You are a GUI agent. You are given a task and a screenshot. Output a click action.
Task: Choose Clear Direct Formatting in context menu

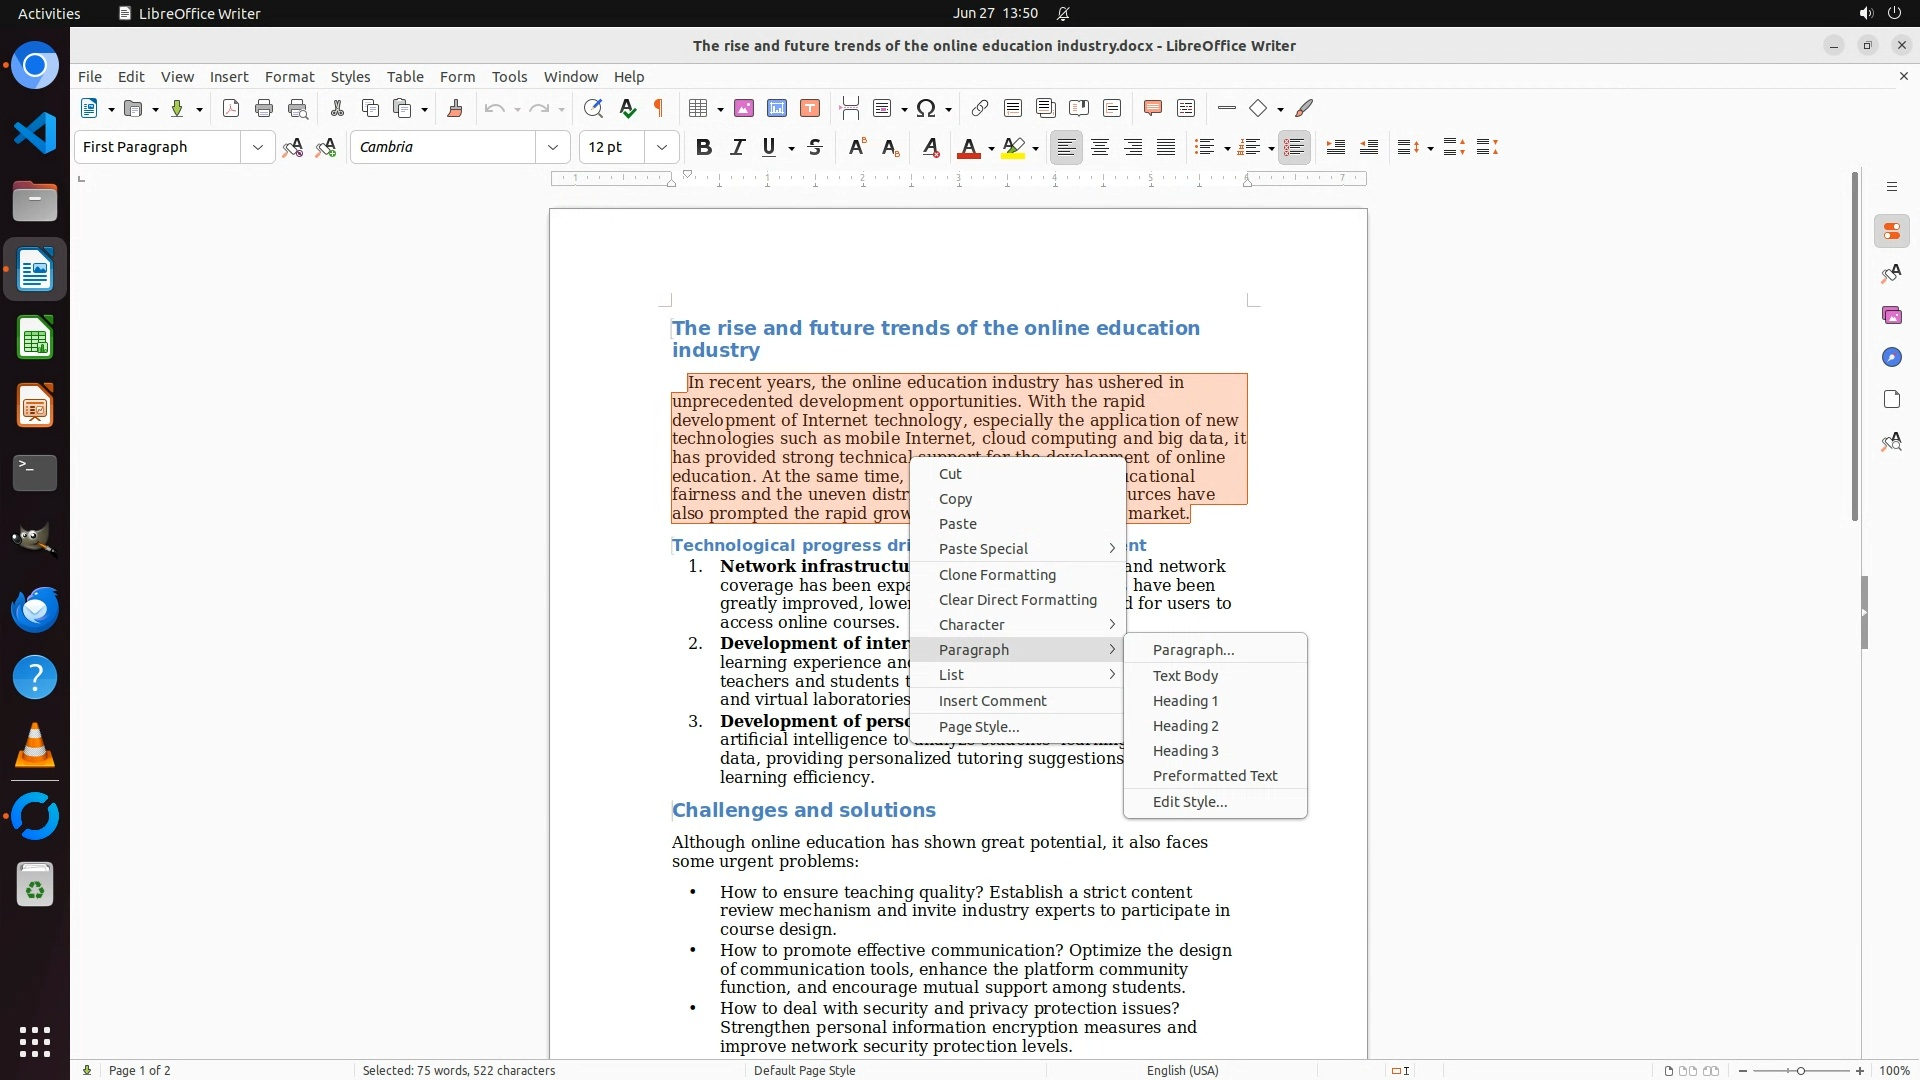[1017, 600]
